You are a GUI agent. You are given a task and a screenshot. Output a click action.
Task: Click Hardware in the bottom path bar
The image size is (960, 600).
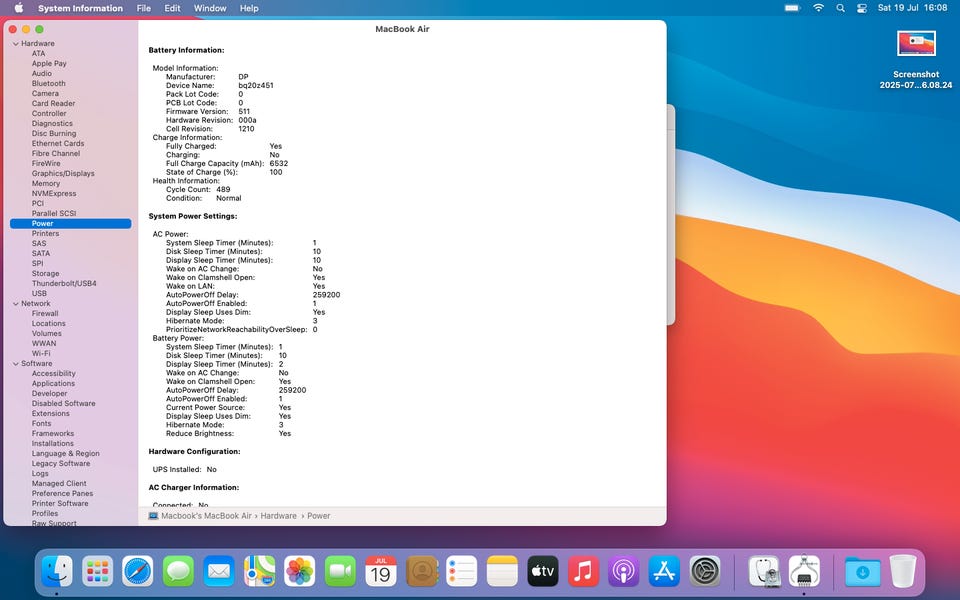click(x=279, y=516)
